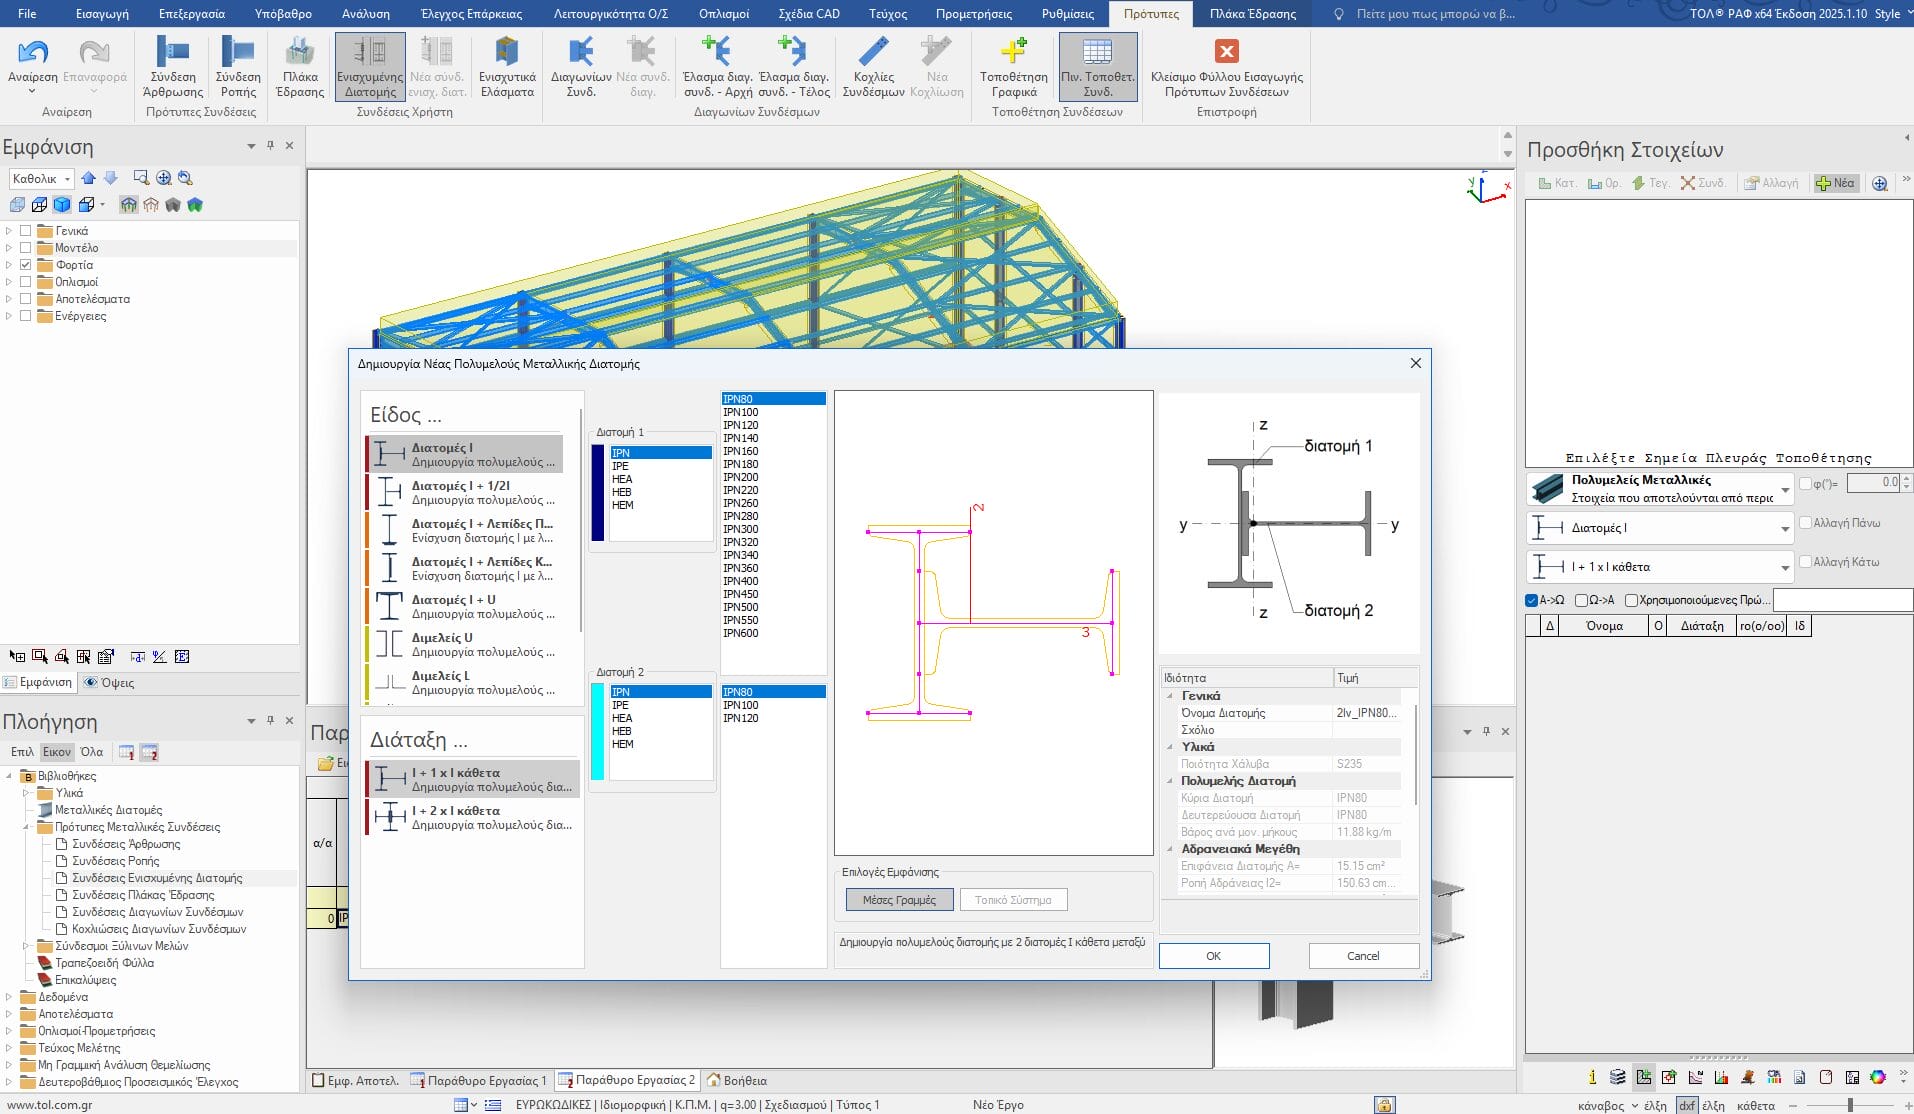Check the Αλλαγή Πάνω checkbox
The height and width of the screenshot is (1114, 1914).
click(x=1805, y=523)
